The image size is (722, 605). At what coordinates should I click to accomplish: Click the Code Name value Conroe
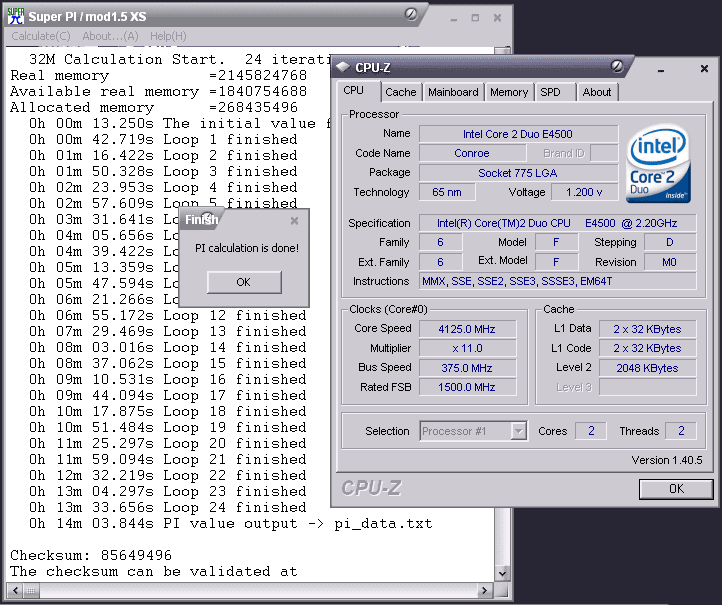click(x=472, y=153)
